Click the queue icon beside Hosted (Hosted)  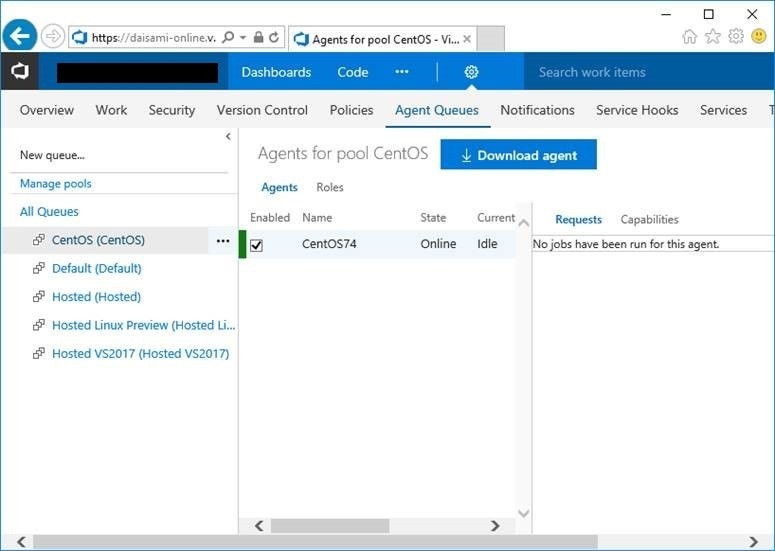(x=39, y=297)
